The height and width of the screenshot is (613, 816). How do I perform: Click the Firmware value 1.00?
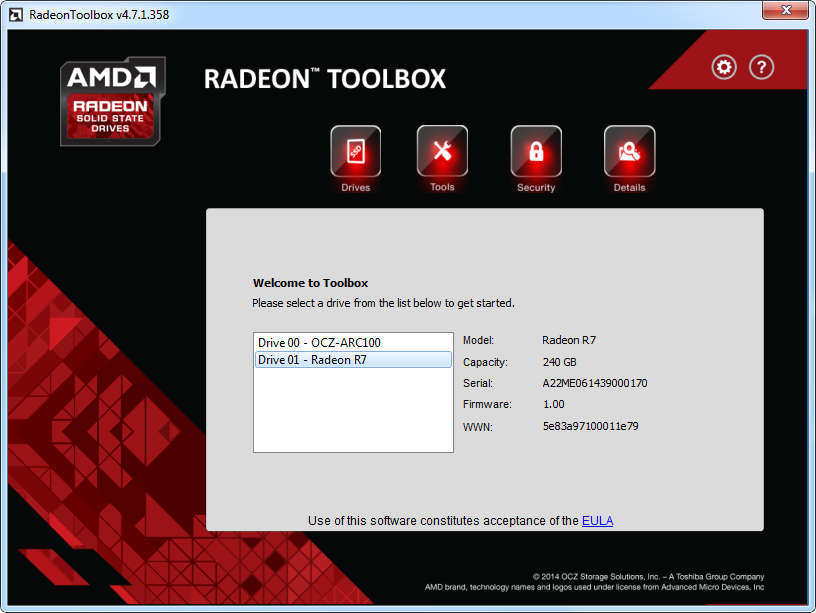[x=554, y=404]
